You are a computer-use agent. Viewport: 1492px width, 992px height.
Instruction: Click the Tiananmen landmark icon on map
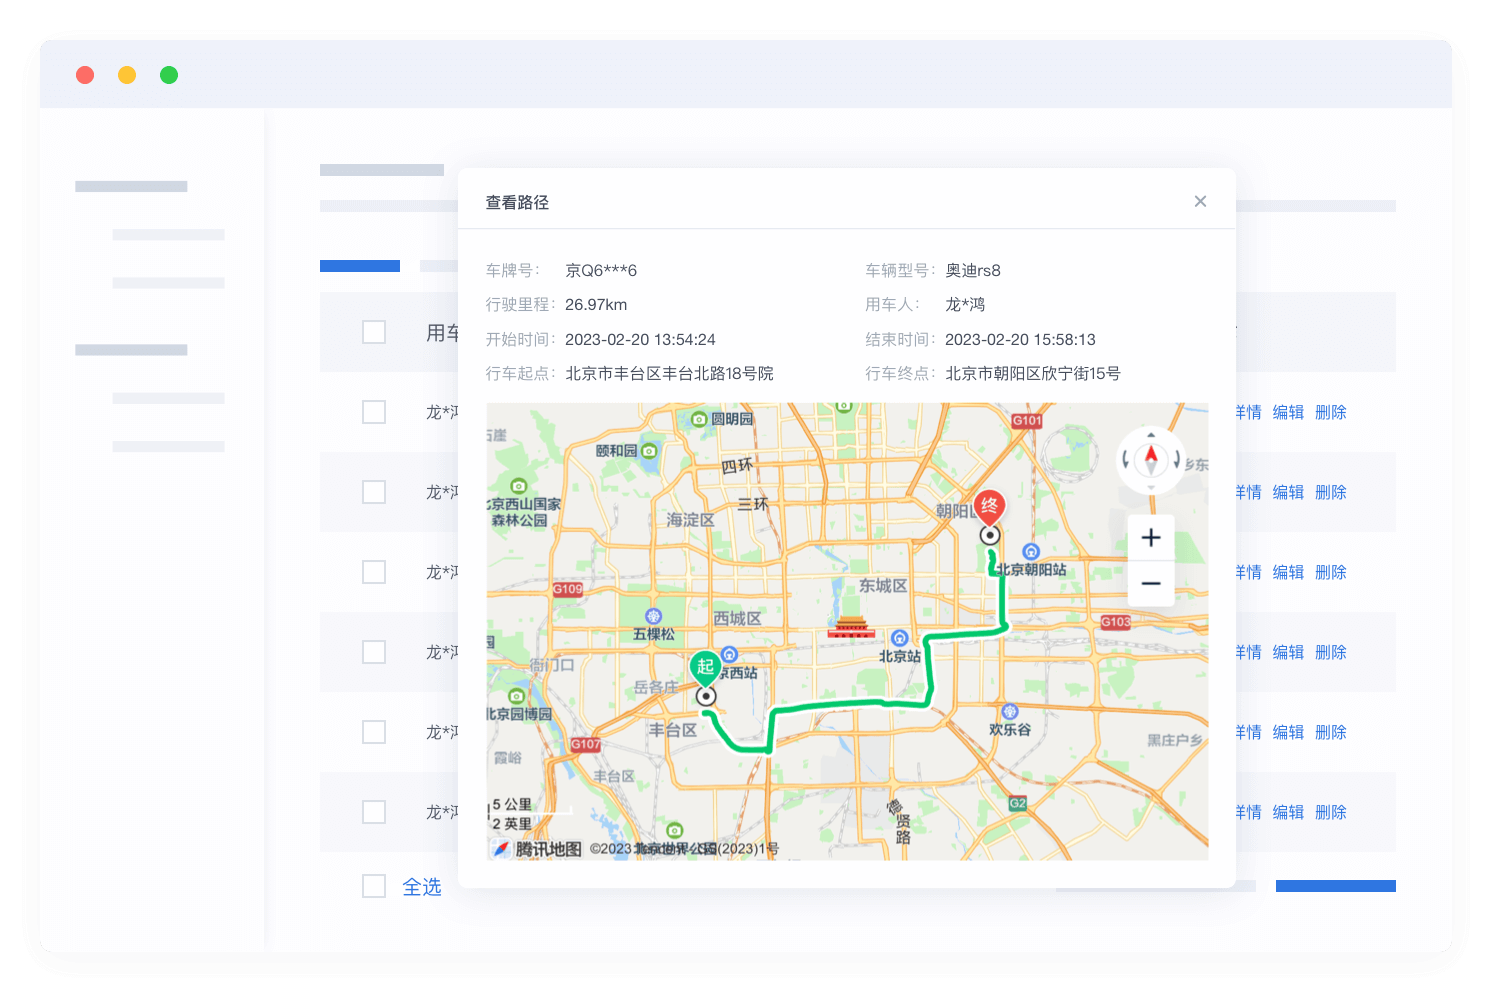pos(851,628)
